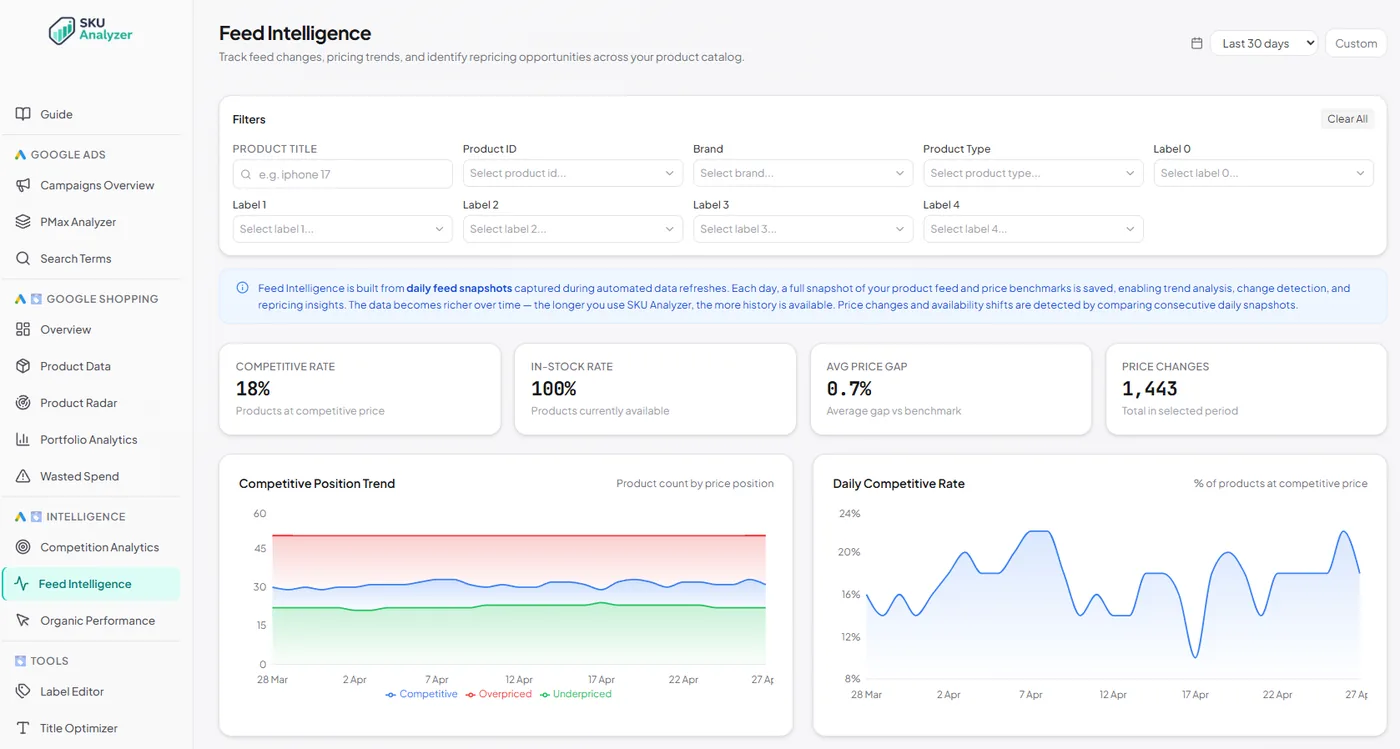Open the Product ID dropdown
1400x749 pixels.
[573, 173]
